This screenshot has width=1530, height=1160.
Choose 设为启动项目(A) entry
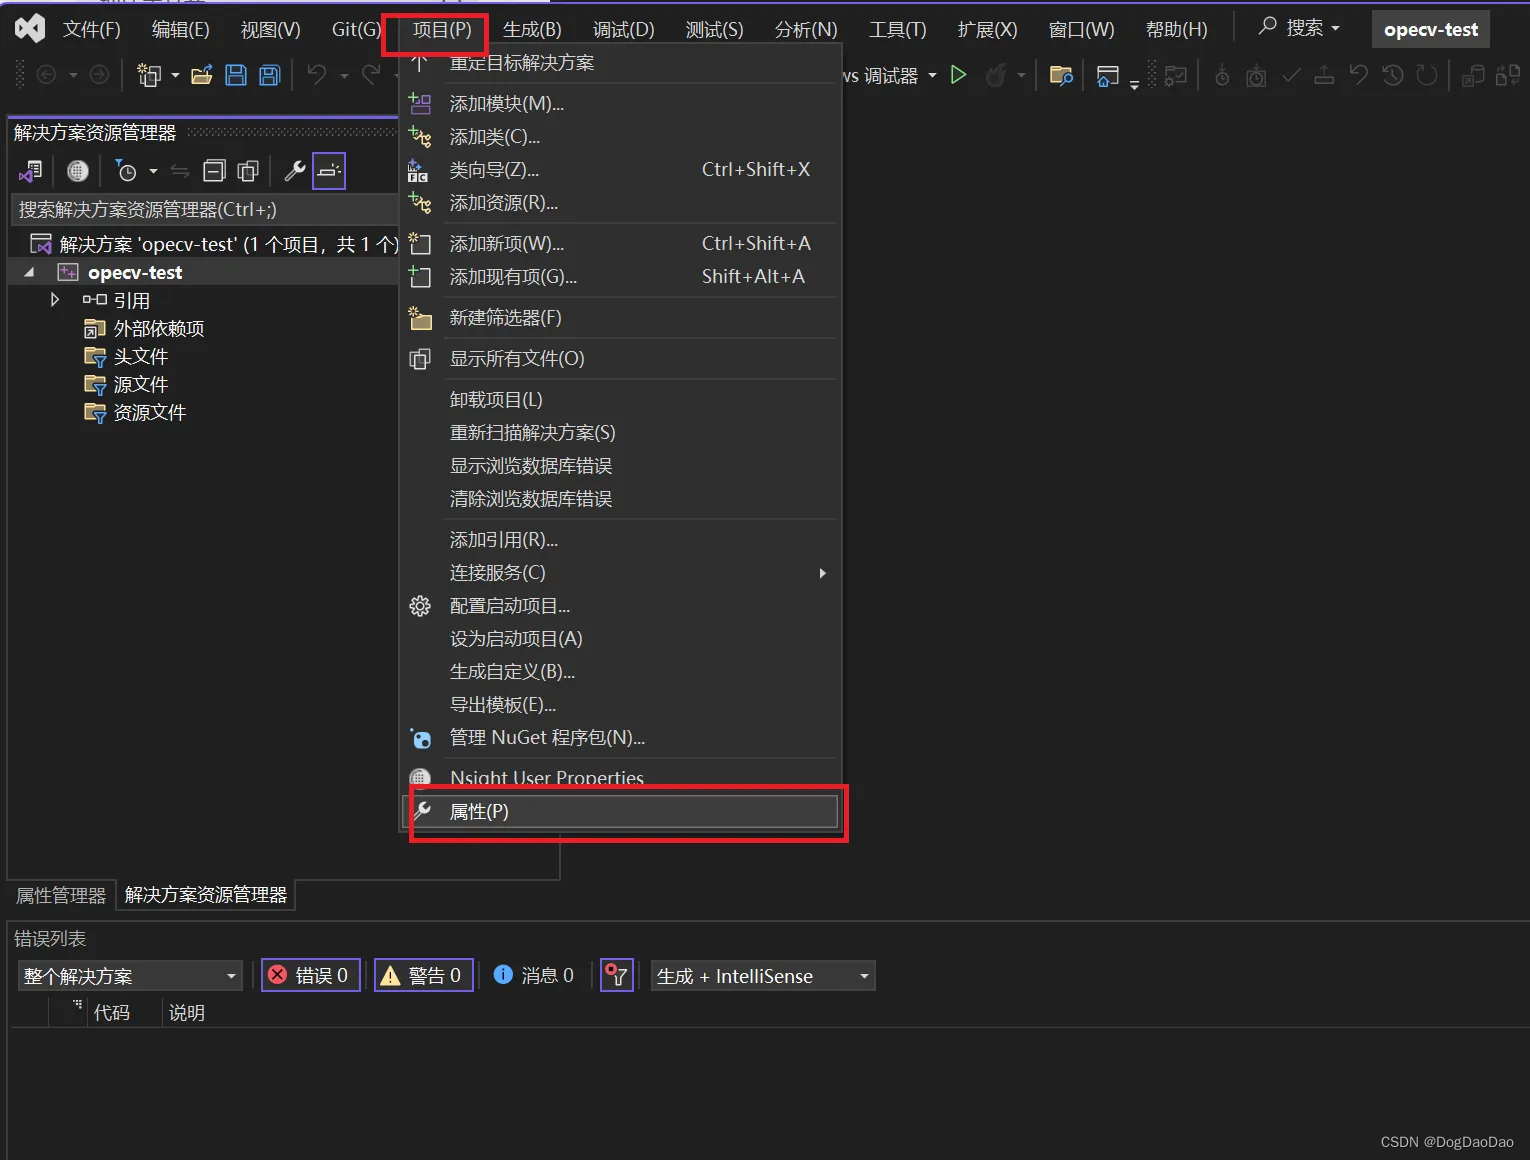[x=620, y=639]
